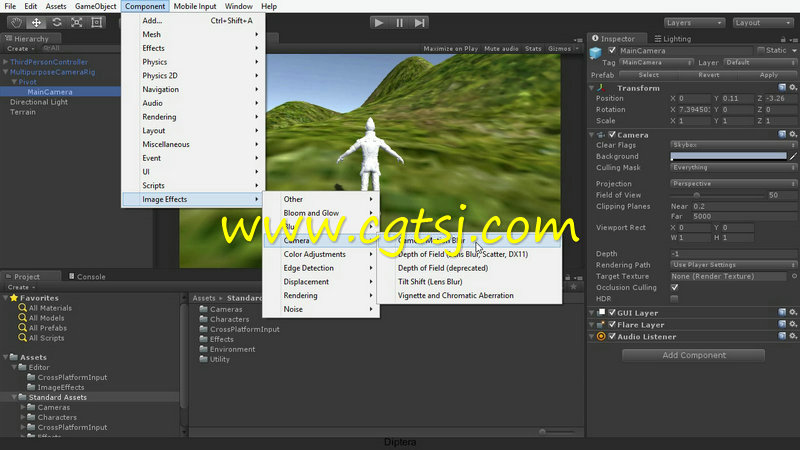
Task: Open GUI Layer gear settings
Action: [793, 312]
